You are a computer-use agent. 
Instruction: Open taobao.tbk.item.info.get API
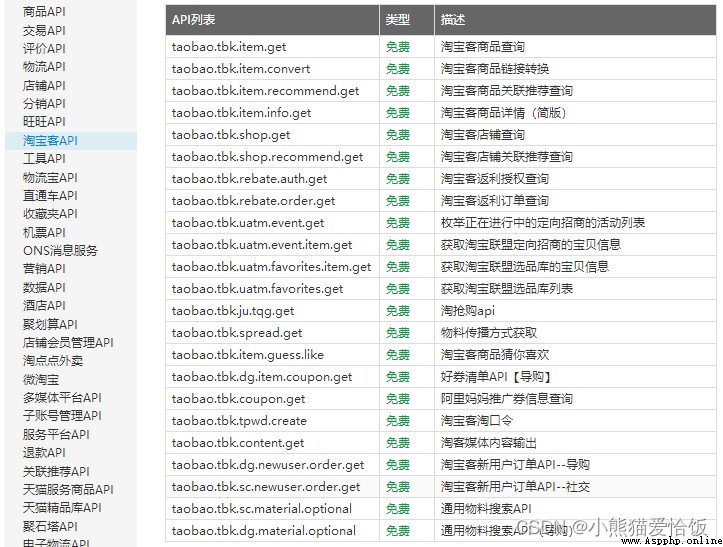(241, 113)
